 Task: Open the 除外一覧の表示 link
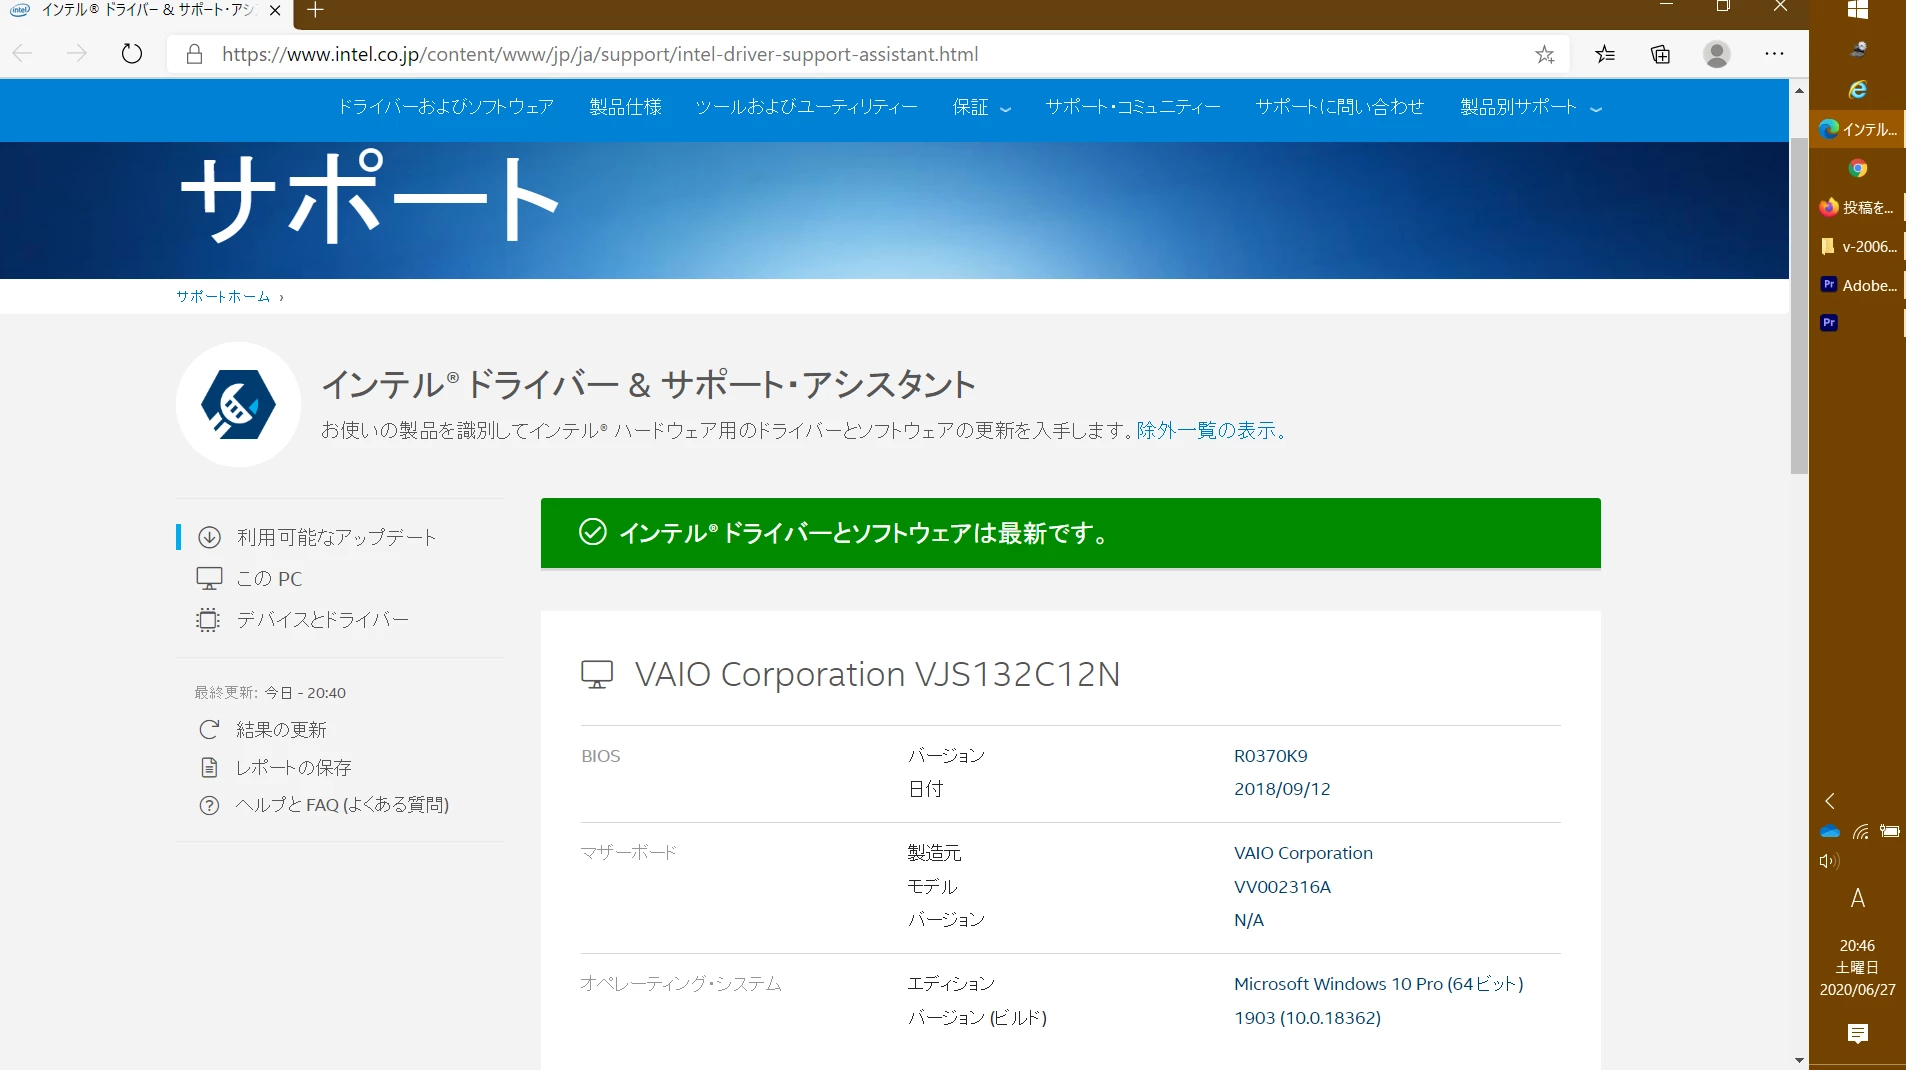point(1212,431)
